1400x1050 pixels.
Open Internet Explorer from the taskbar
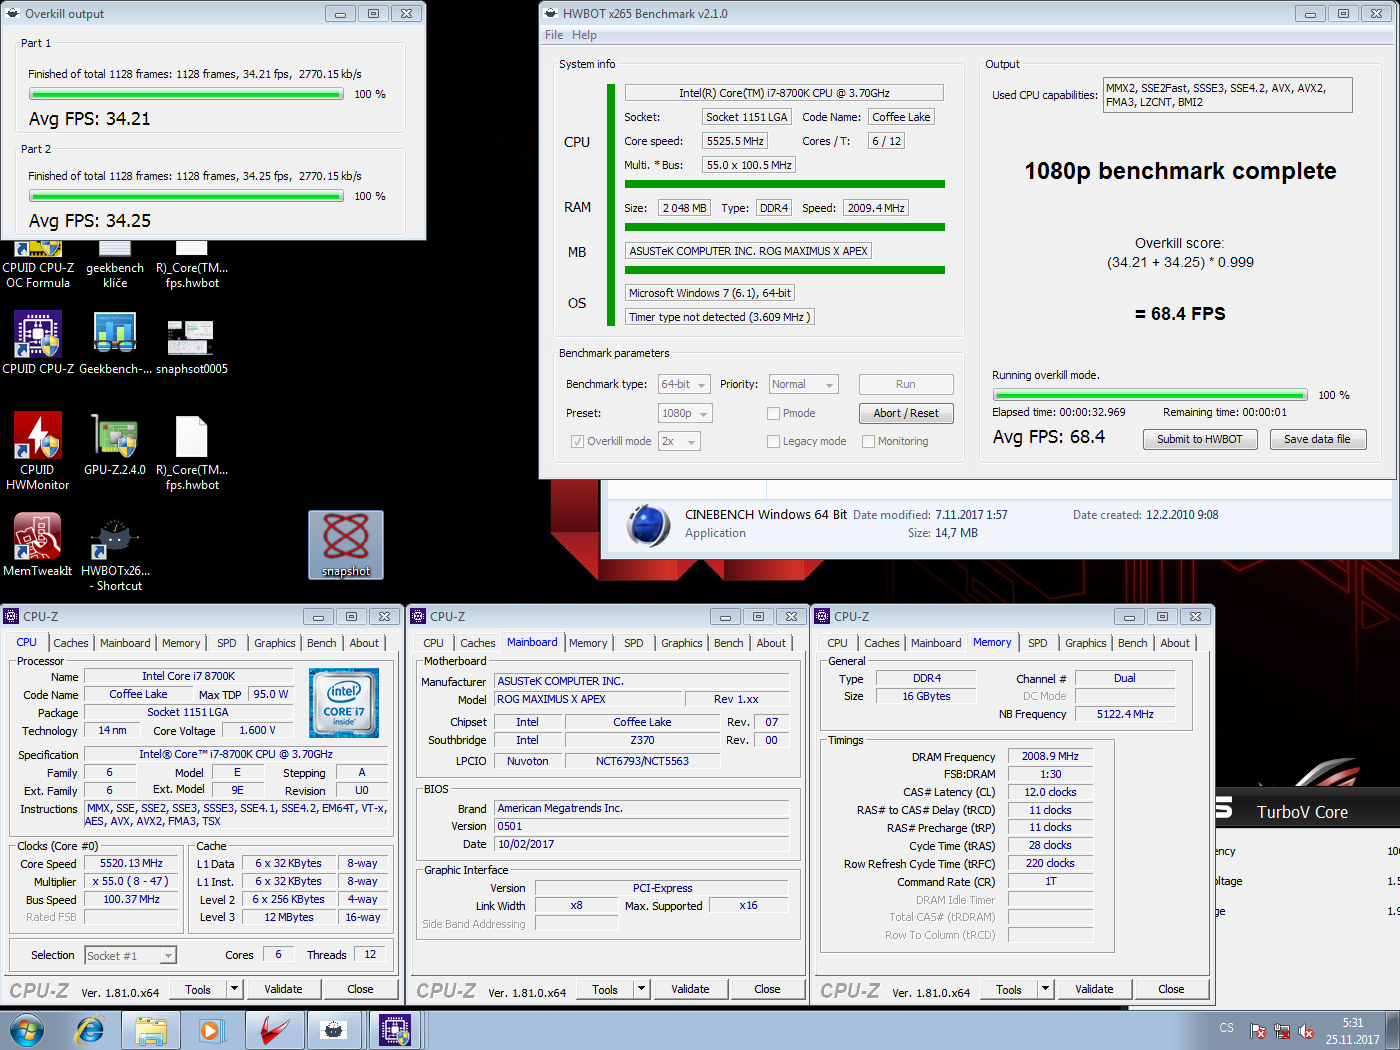point(90,1030)
